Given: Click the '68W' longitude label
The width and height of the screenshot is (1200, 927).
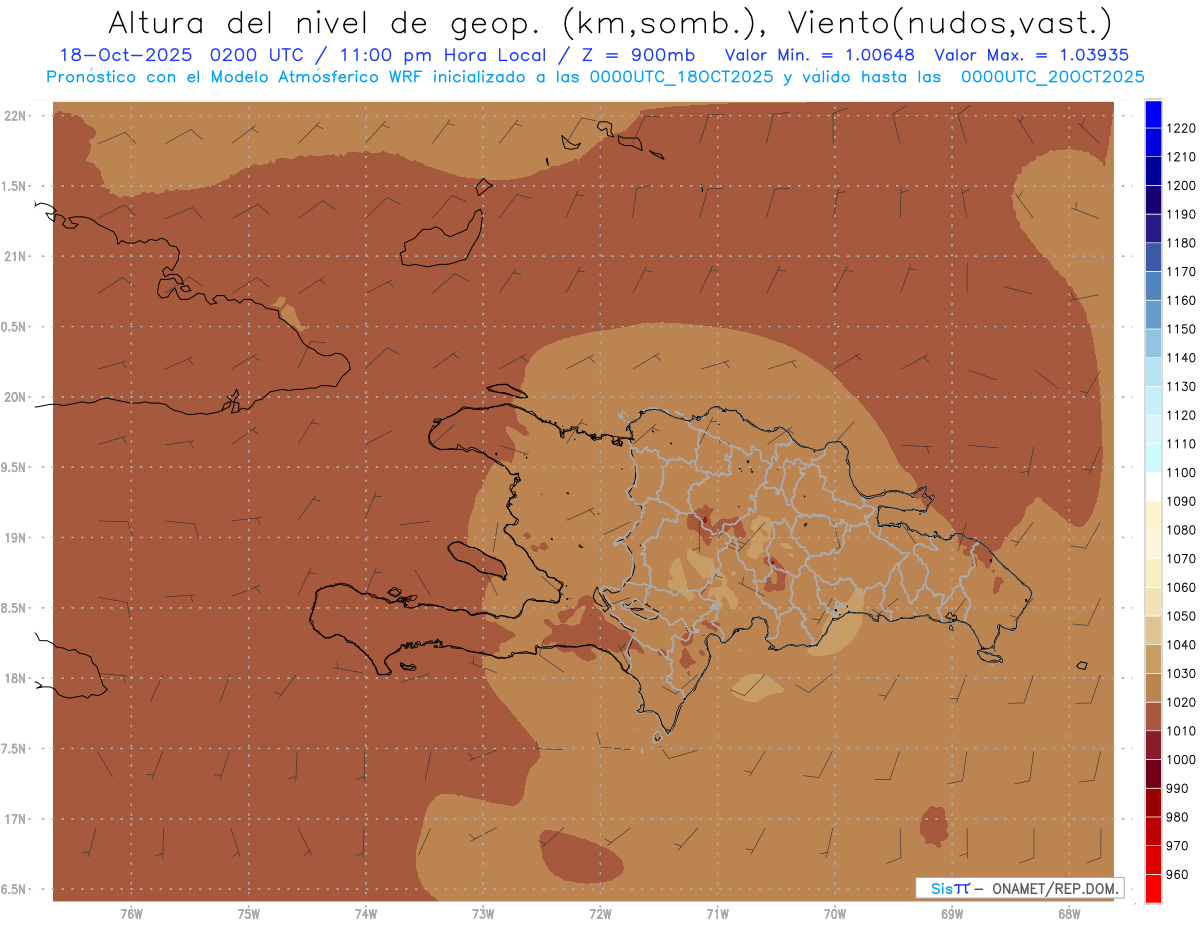Looking at the screenshot, I should [x=1069, y=914].
